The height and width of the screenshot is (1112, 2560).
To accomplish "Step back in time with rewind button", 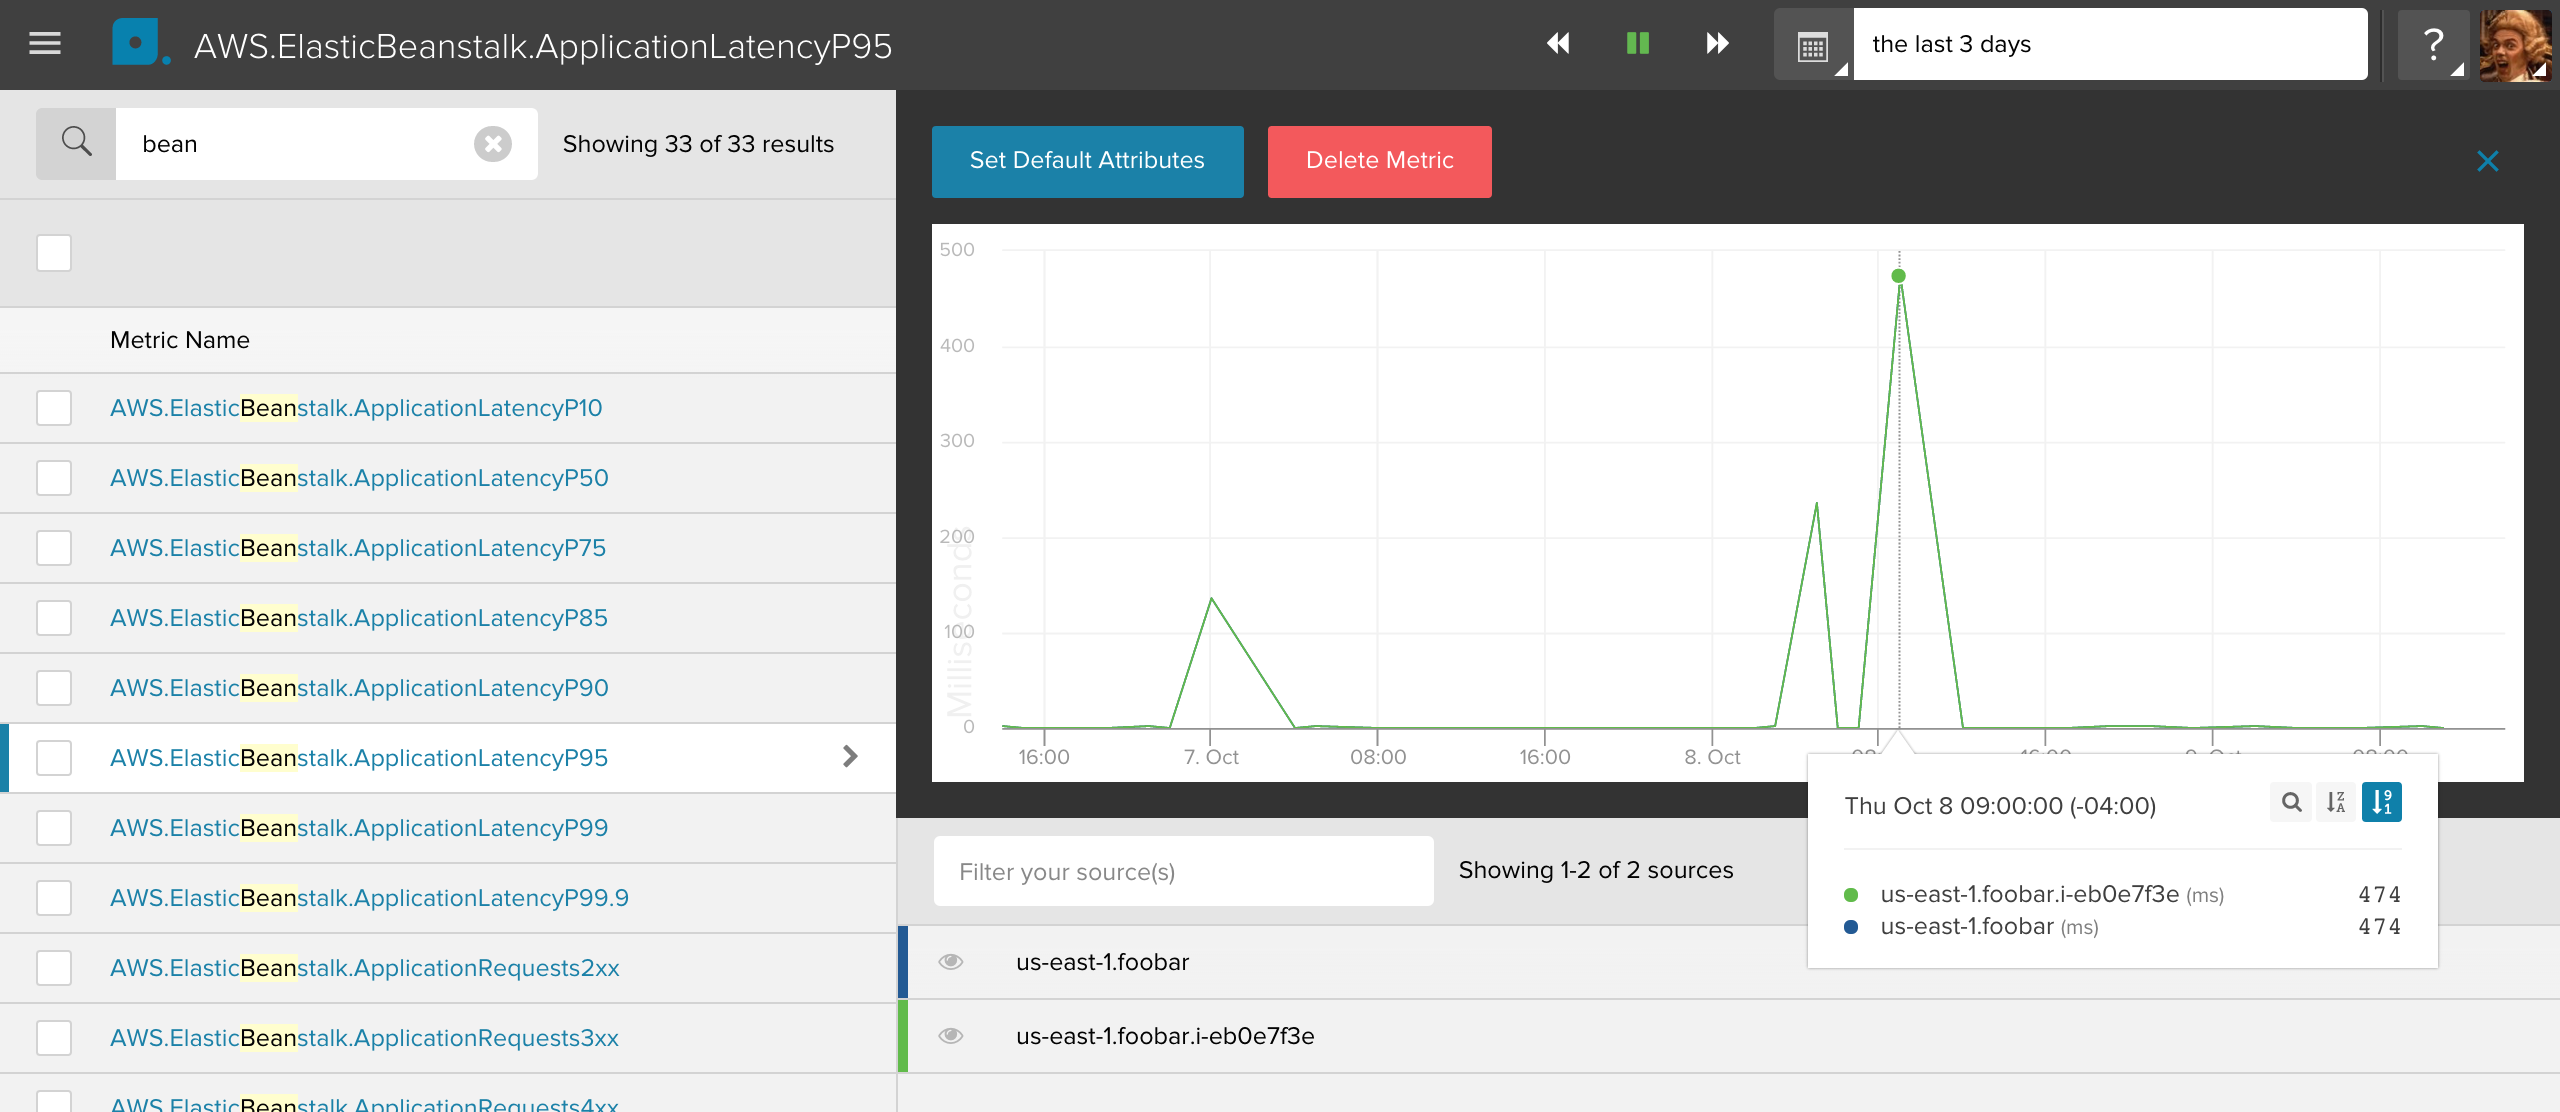I will [1558, 43].
